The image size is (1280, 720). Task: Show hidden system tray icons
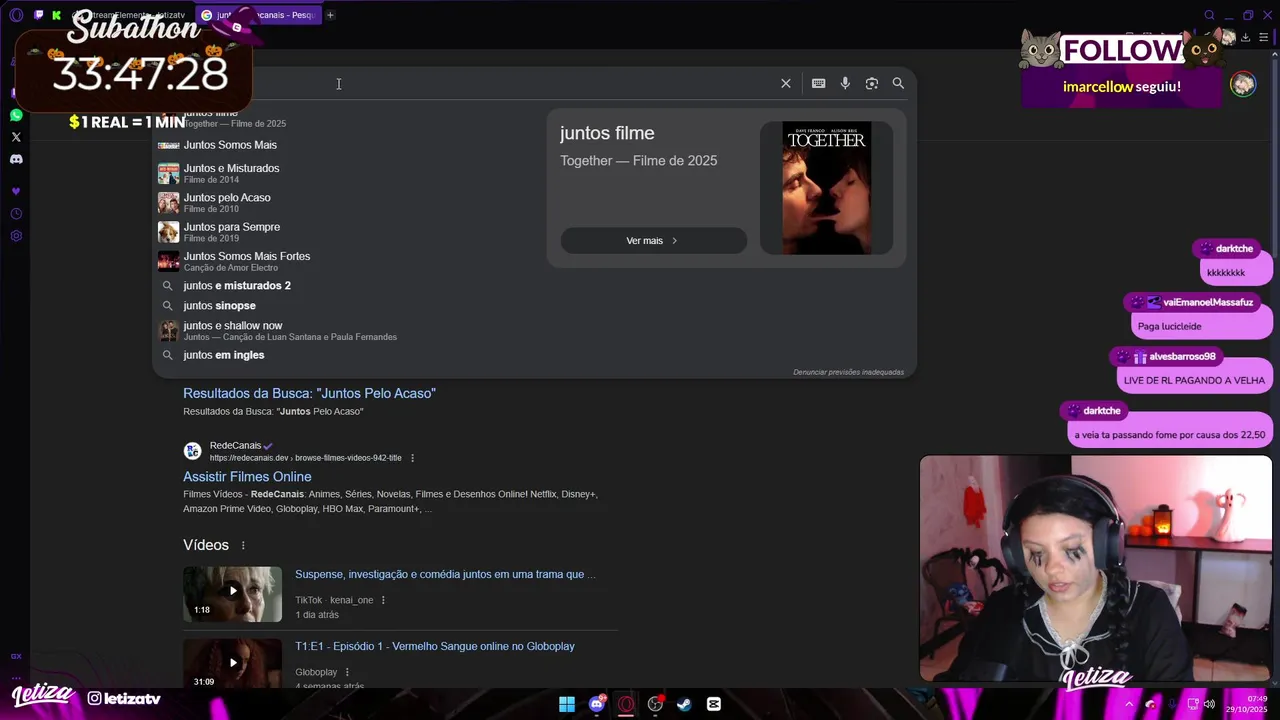point(1130,704)
